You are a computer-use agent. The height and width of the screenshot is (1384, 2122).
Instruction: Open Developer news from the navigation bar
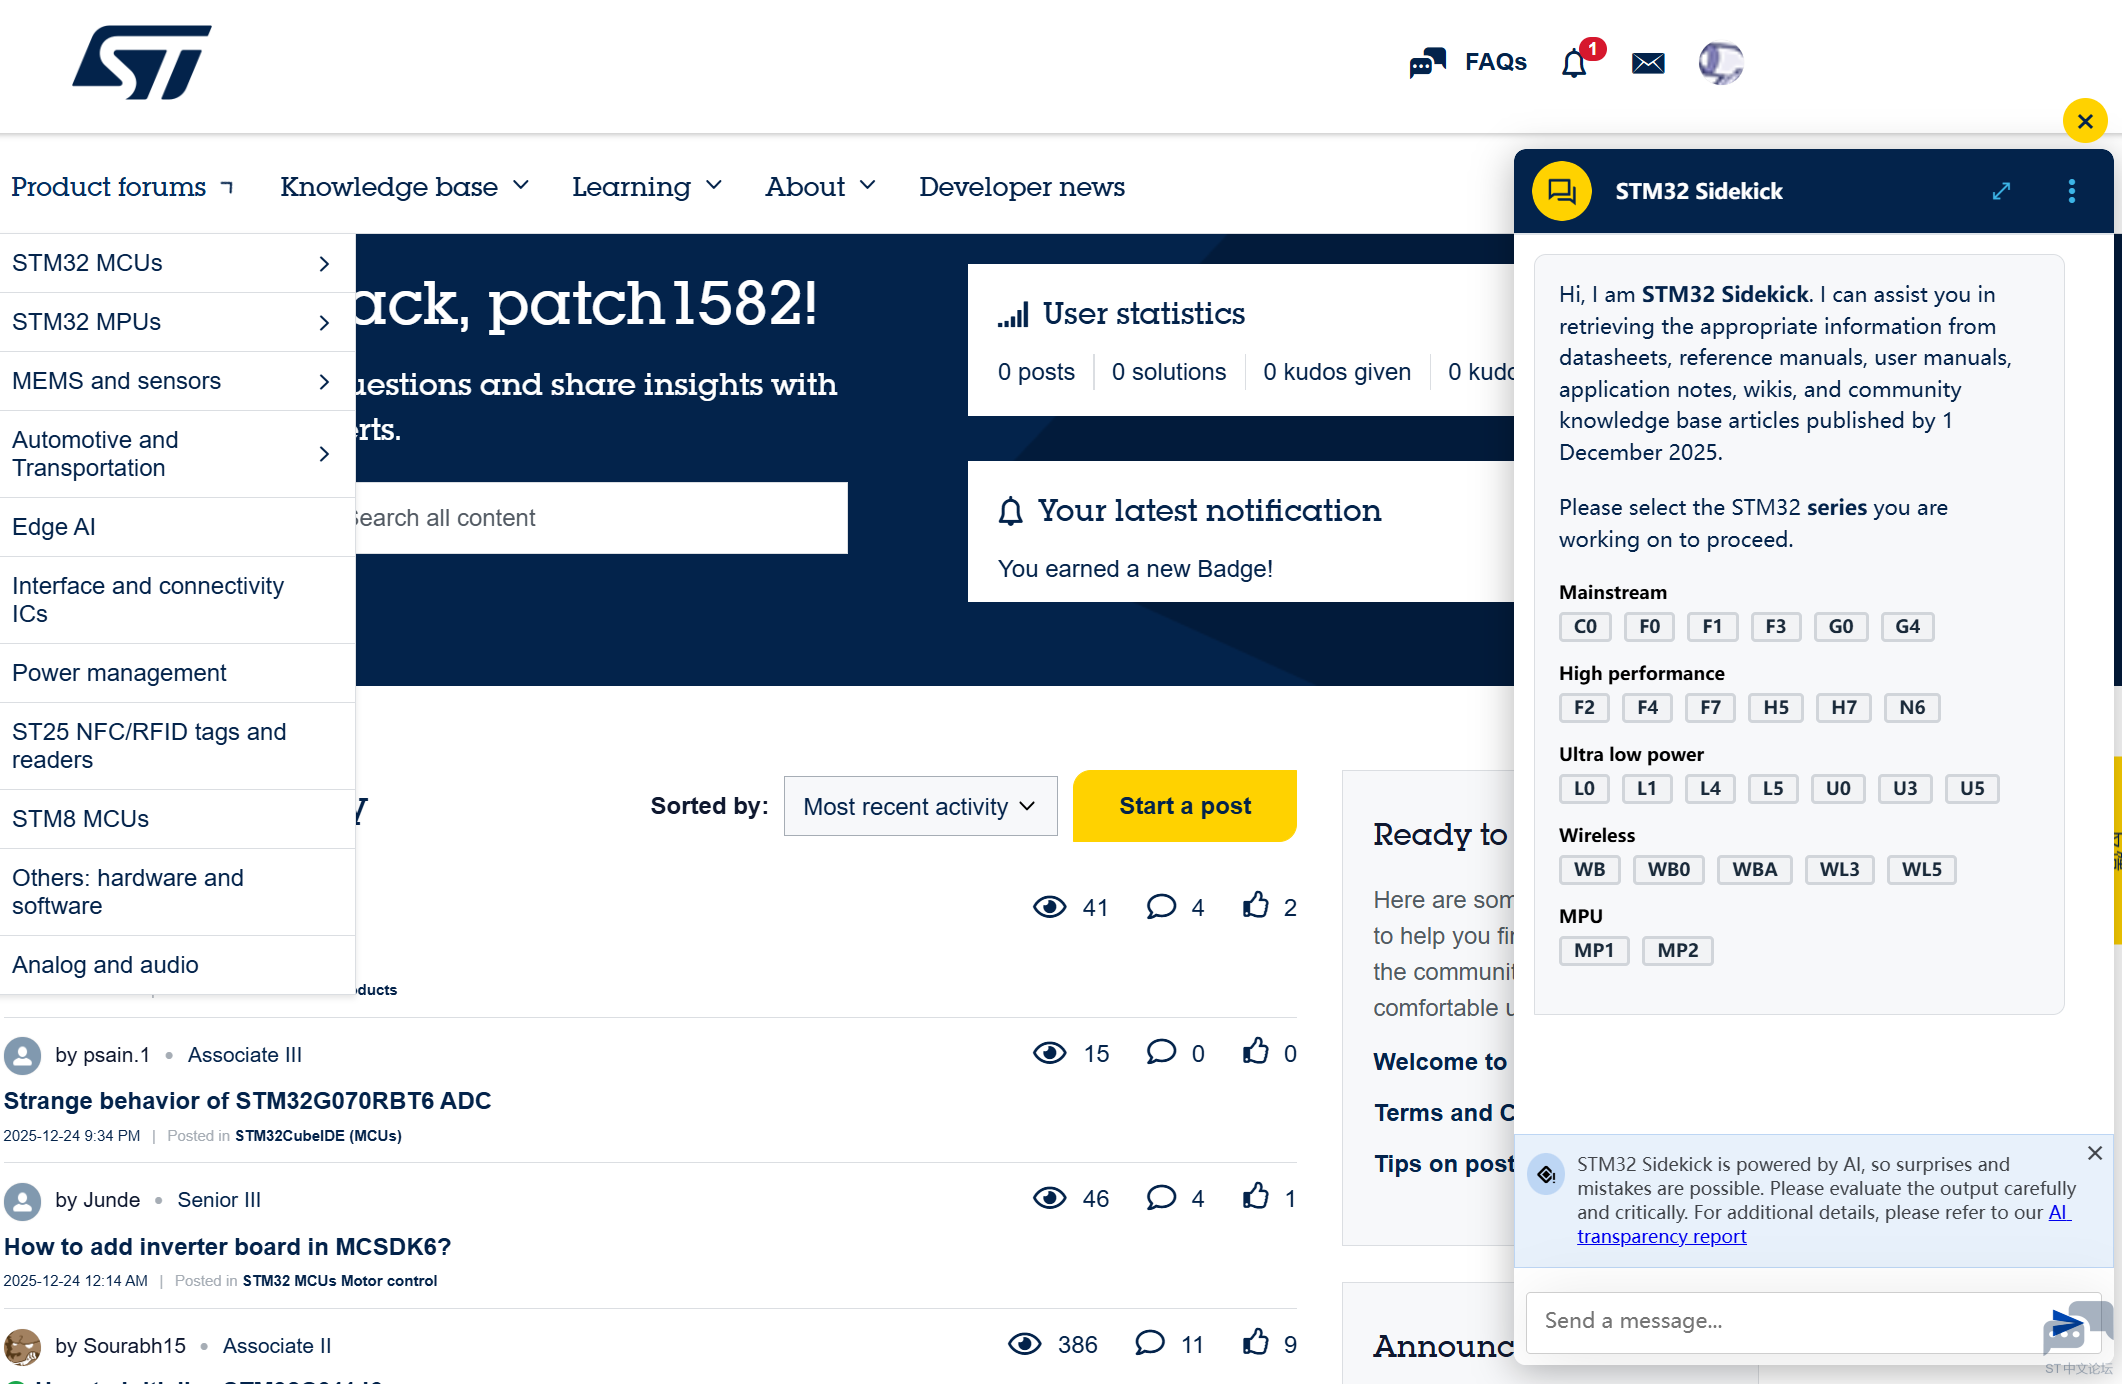click(x=1022, y=187)
